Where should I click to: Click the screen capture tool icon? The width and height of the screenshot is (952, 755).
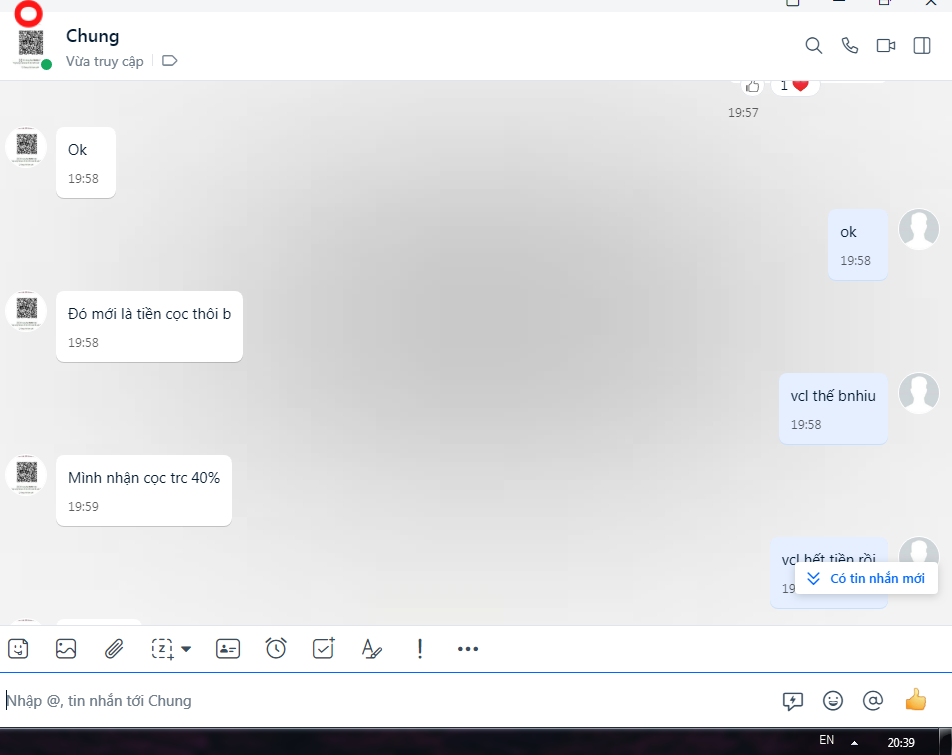[162, 649]
